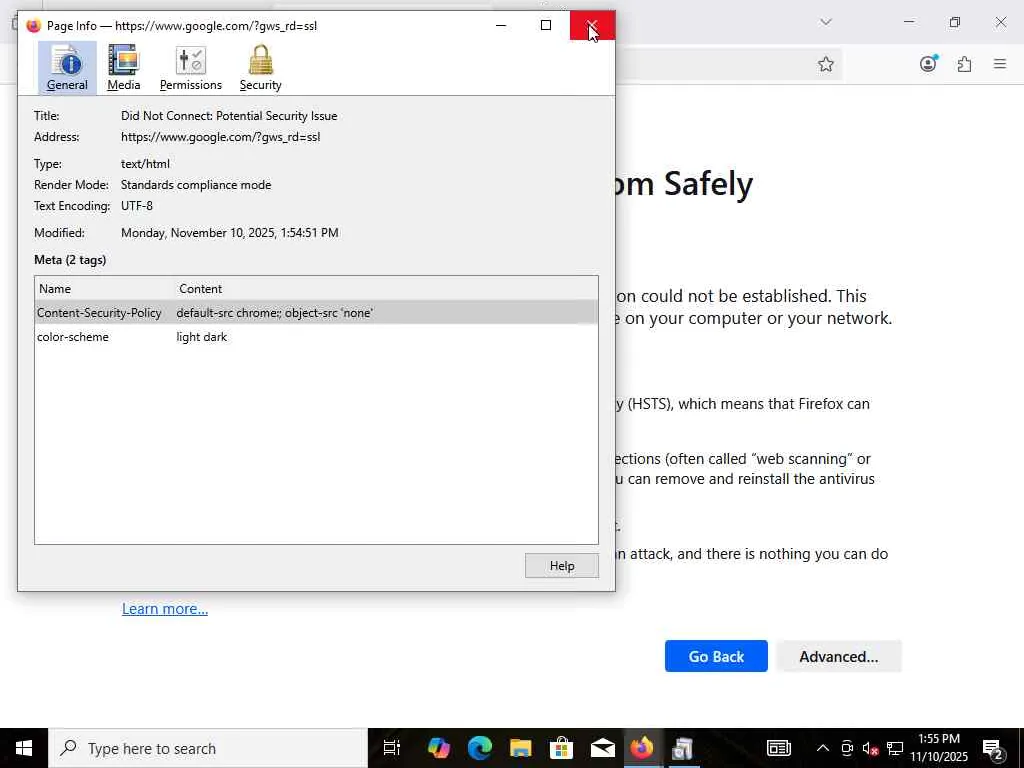Click Go Back on the Firefox error page
This screenshot has width=1024, height=768.
(716, 656)
